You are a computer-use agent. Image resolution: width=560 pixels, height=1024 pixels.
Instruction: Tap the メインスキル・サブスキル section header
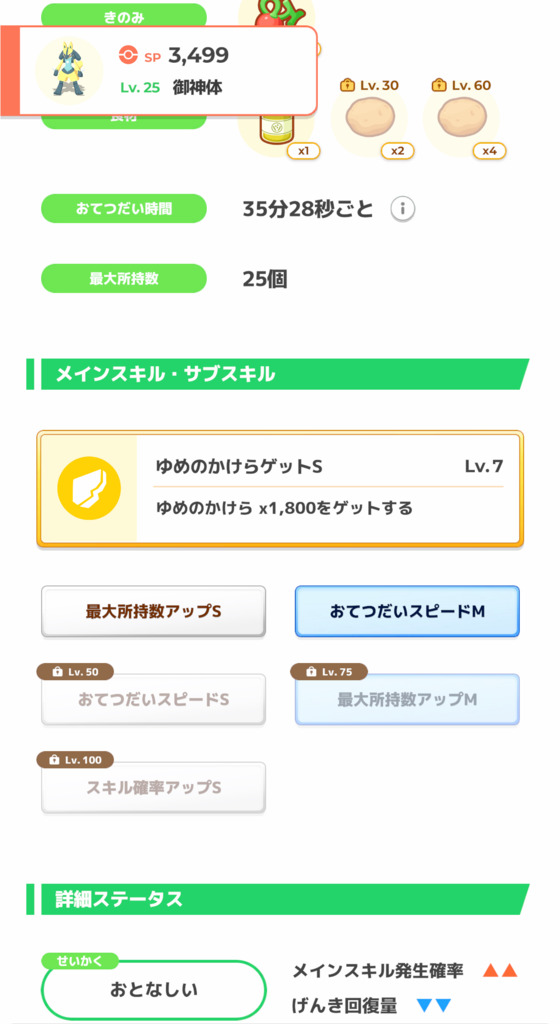278,374
